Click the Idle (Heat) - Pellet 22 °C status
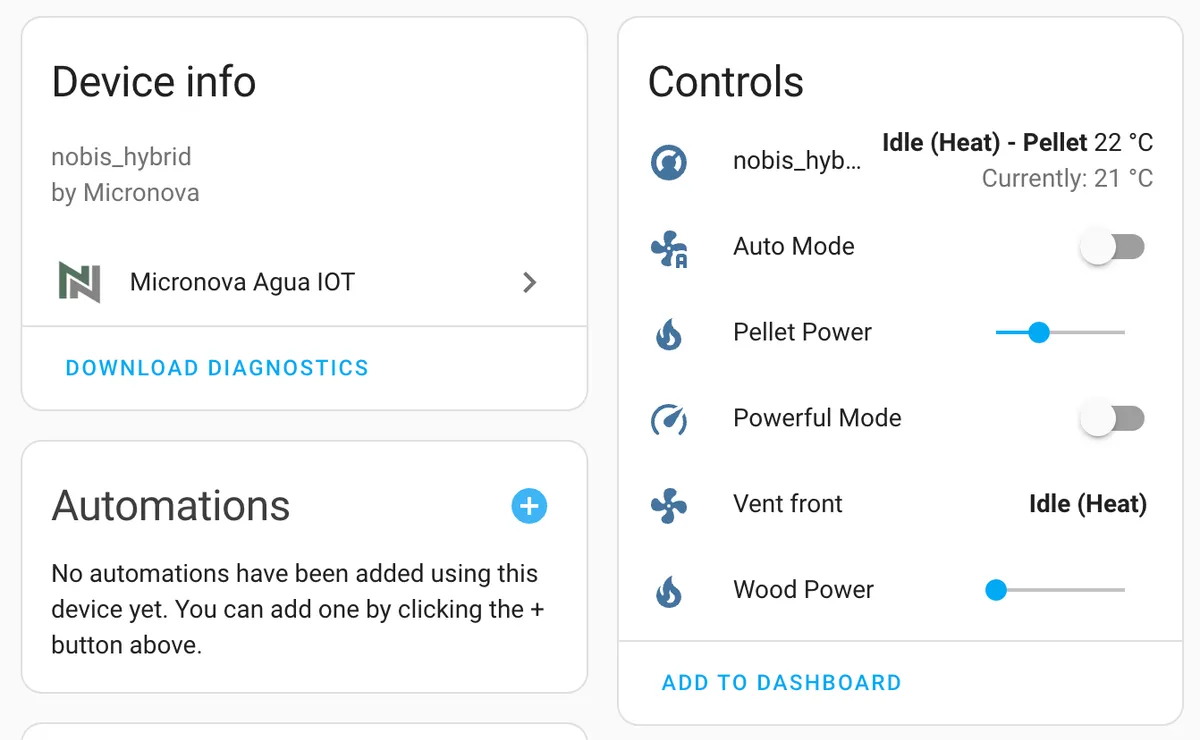The image size is (1200, 740). 1017,143
